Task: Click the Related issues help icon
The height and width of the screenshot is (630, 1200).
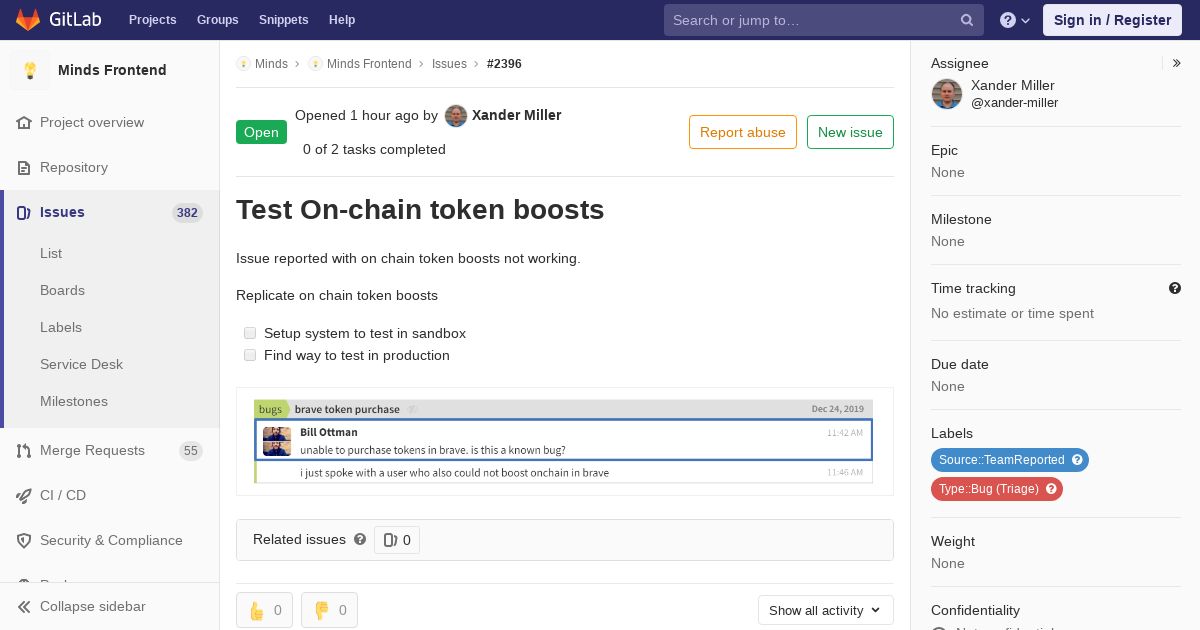Action: 360,539
